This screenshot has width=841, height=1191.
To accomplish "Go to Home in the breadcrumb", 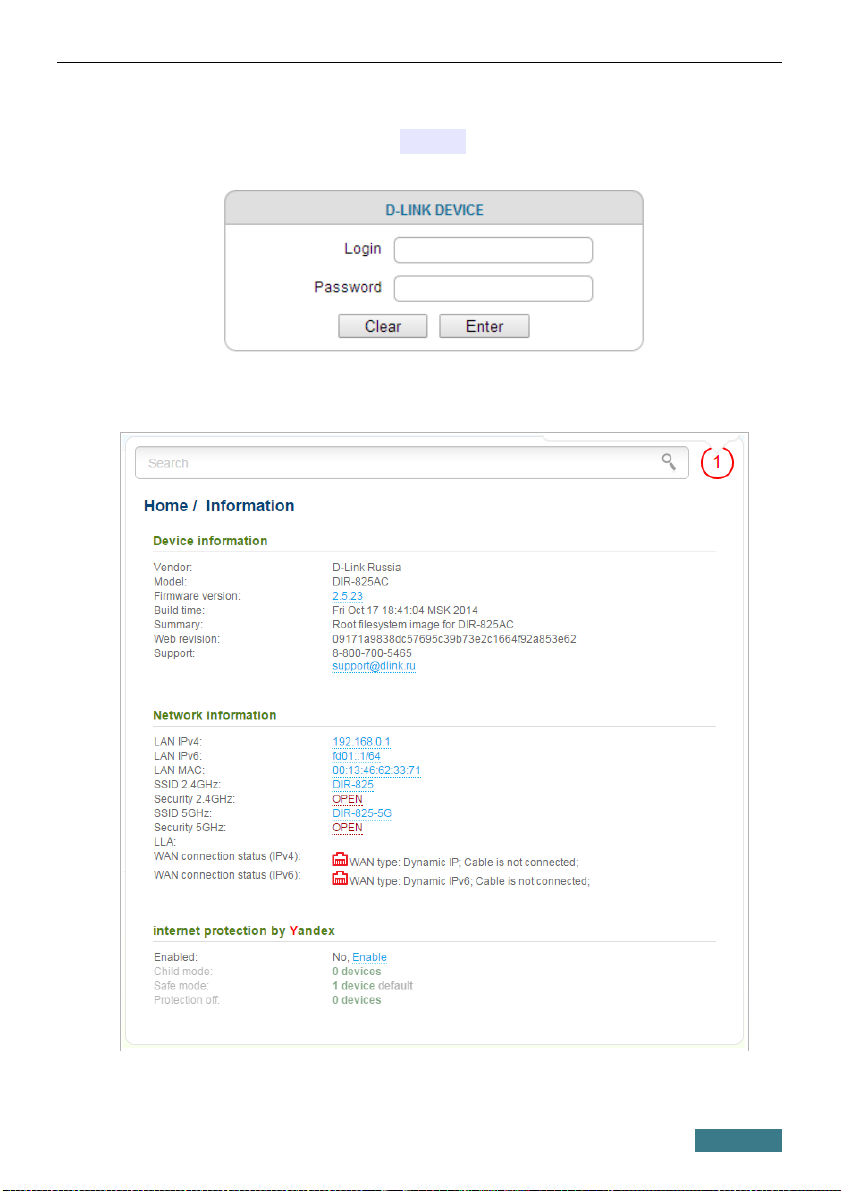I will point(166,506).
